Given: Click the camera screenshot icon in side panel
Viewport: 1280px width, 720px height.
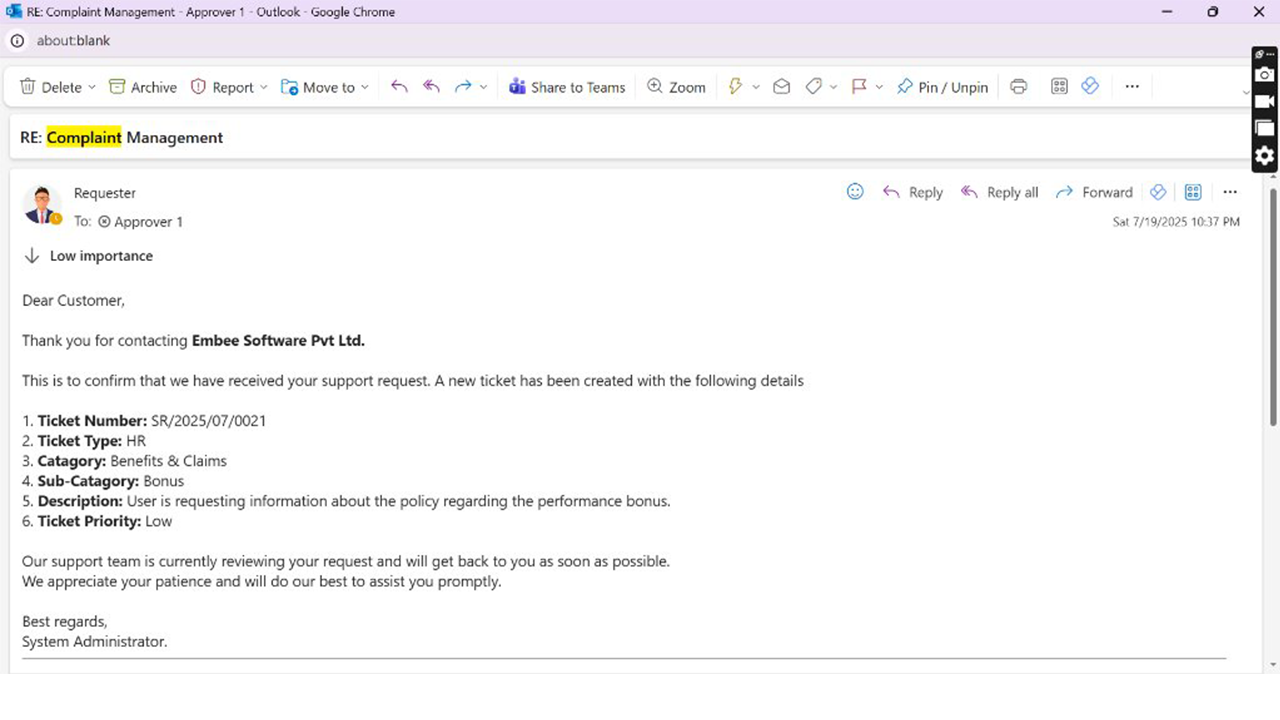Looking at the screenshot, I should click(x=1265, y=75).
